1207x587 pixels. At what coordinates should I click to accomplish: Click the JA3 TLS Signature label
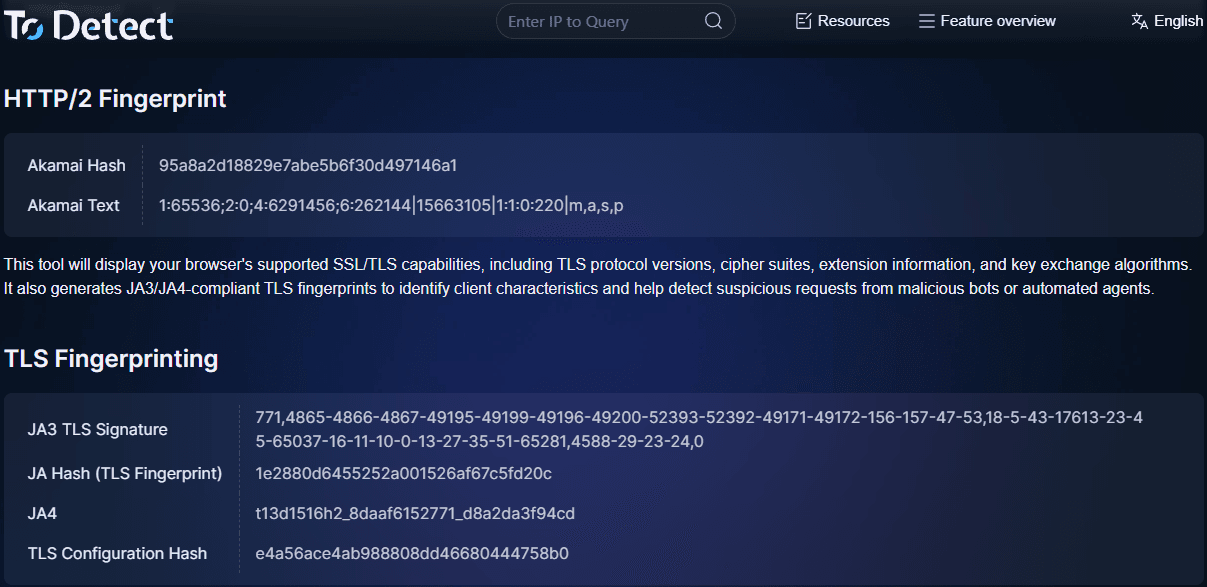point(98,429)
